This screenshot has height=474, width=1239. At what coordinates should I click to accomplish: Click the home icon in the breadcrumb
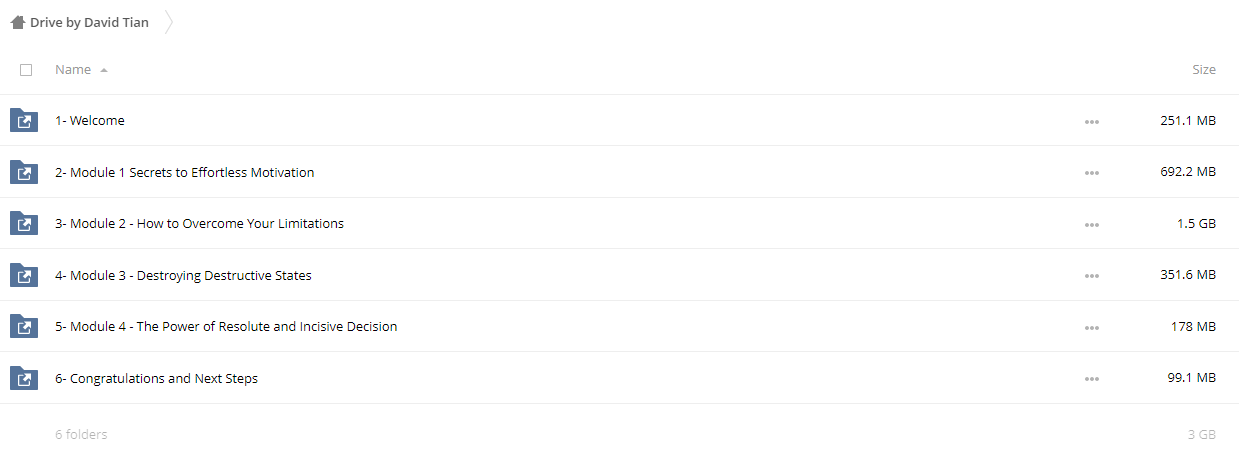pyautogui.click(x=18, y=22)
